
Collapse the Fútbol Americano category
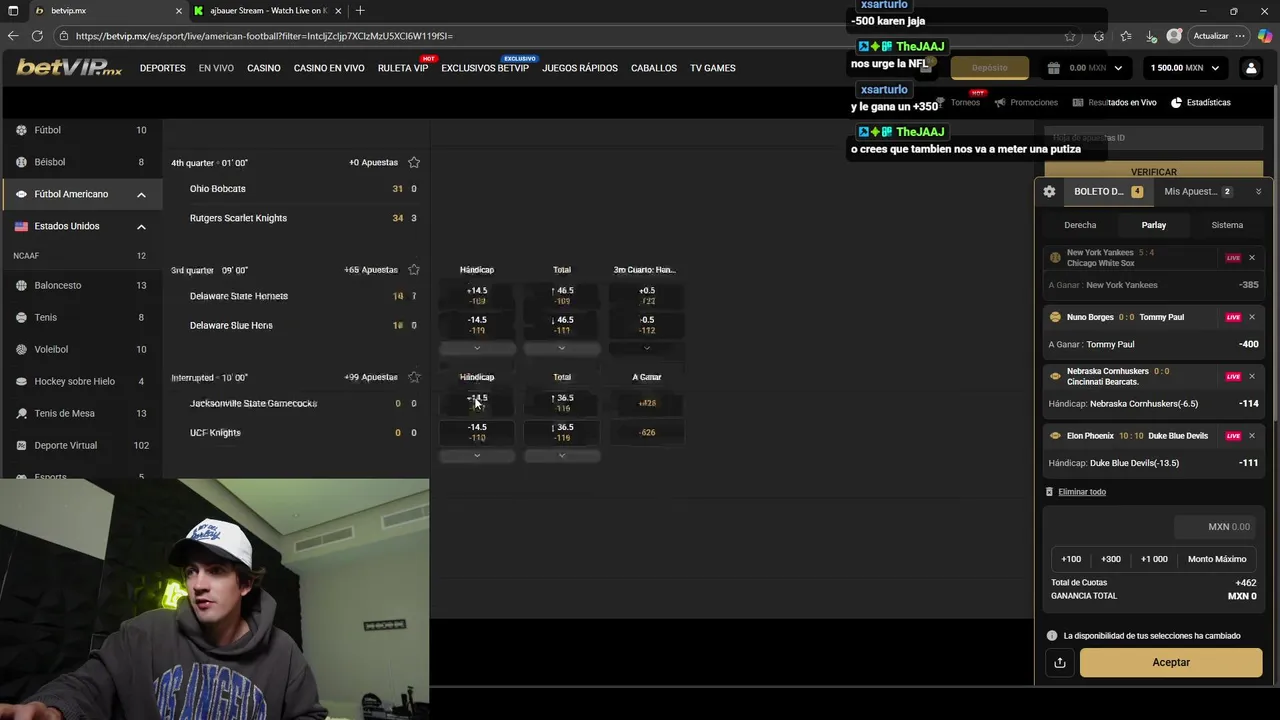tap(141, 194)
